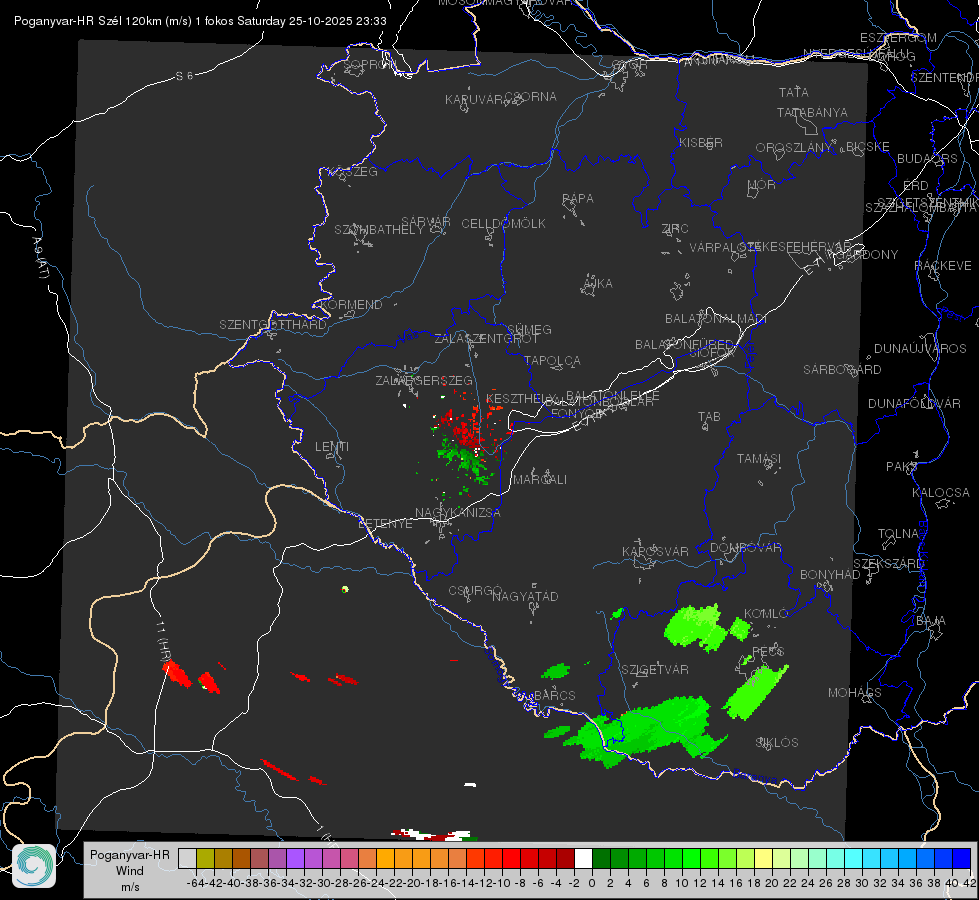Click the RÁCKEVE city label

[x=943, y=266]
